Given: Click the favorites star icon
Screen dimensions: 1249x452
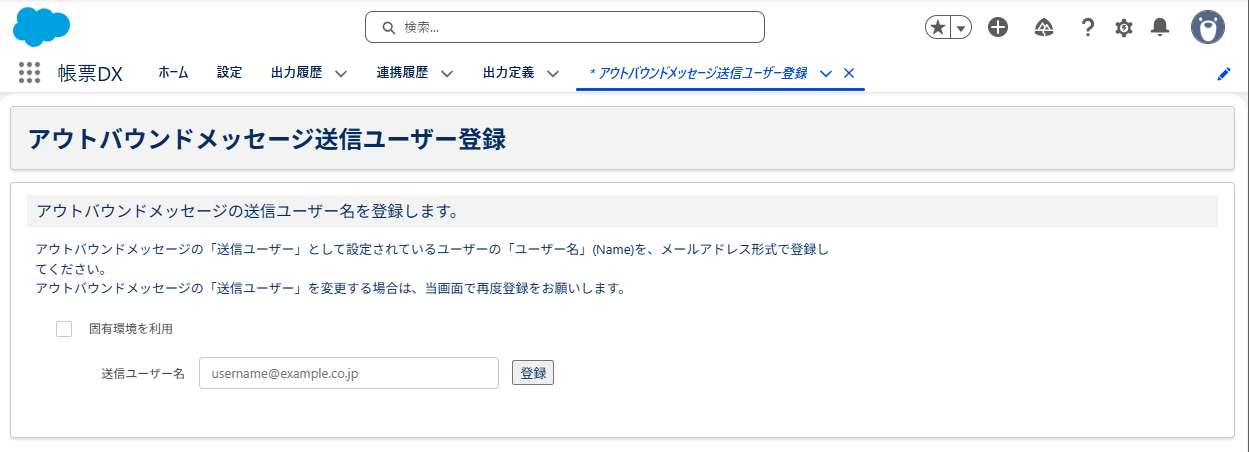Looking at the screenshot, I should (x=938, y=28).
